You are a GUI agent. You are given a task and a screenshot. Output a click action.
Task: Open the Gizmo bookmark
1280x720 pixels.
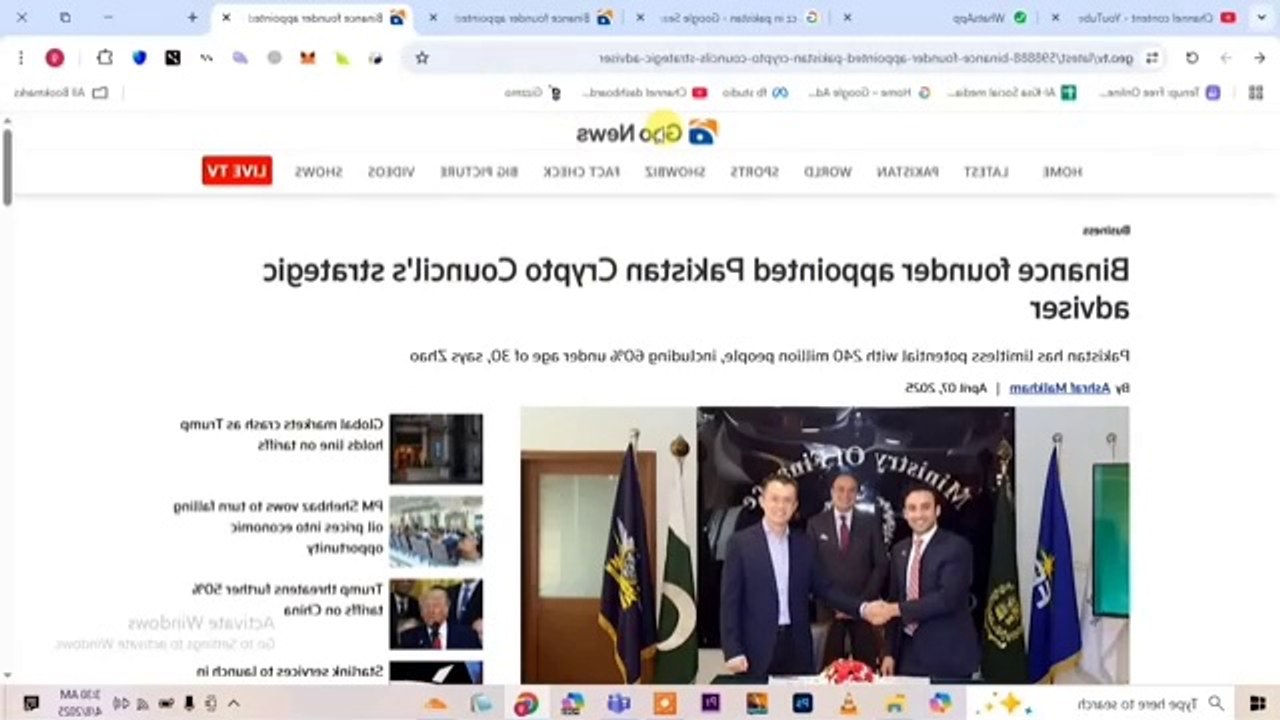click(x=532, y=92)
